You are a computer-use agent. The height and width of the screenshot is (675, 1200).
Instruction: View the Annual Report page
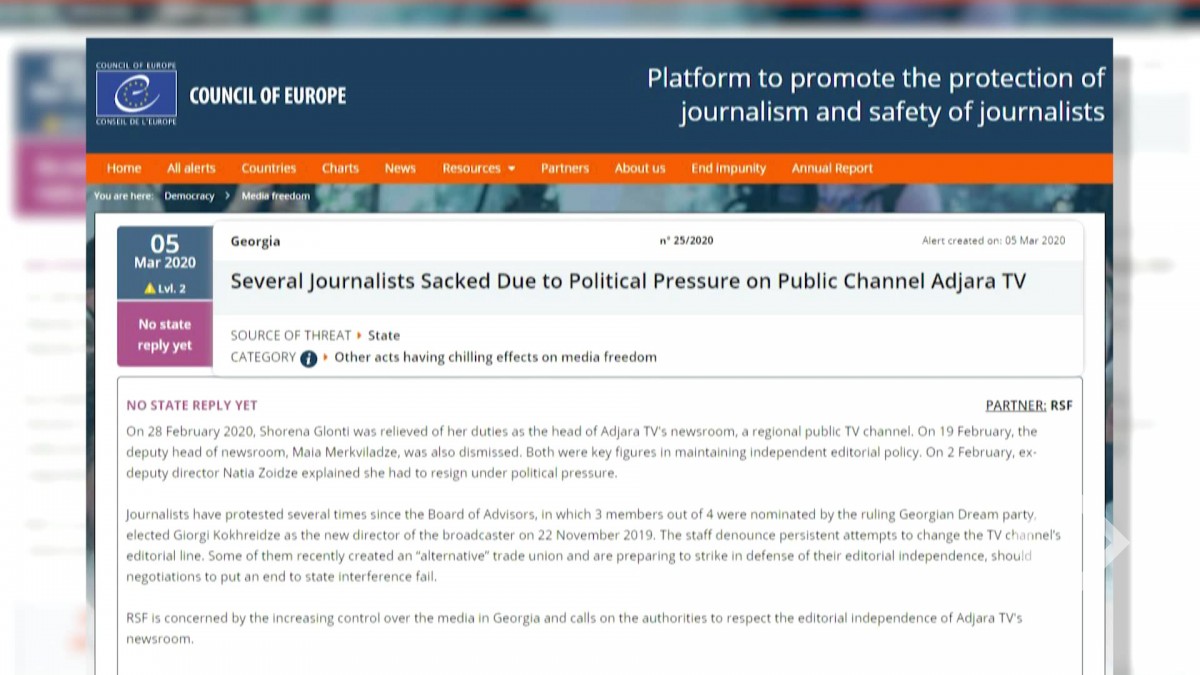tap(832, 168)
